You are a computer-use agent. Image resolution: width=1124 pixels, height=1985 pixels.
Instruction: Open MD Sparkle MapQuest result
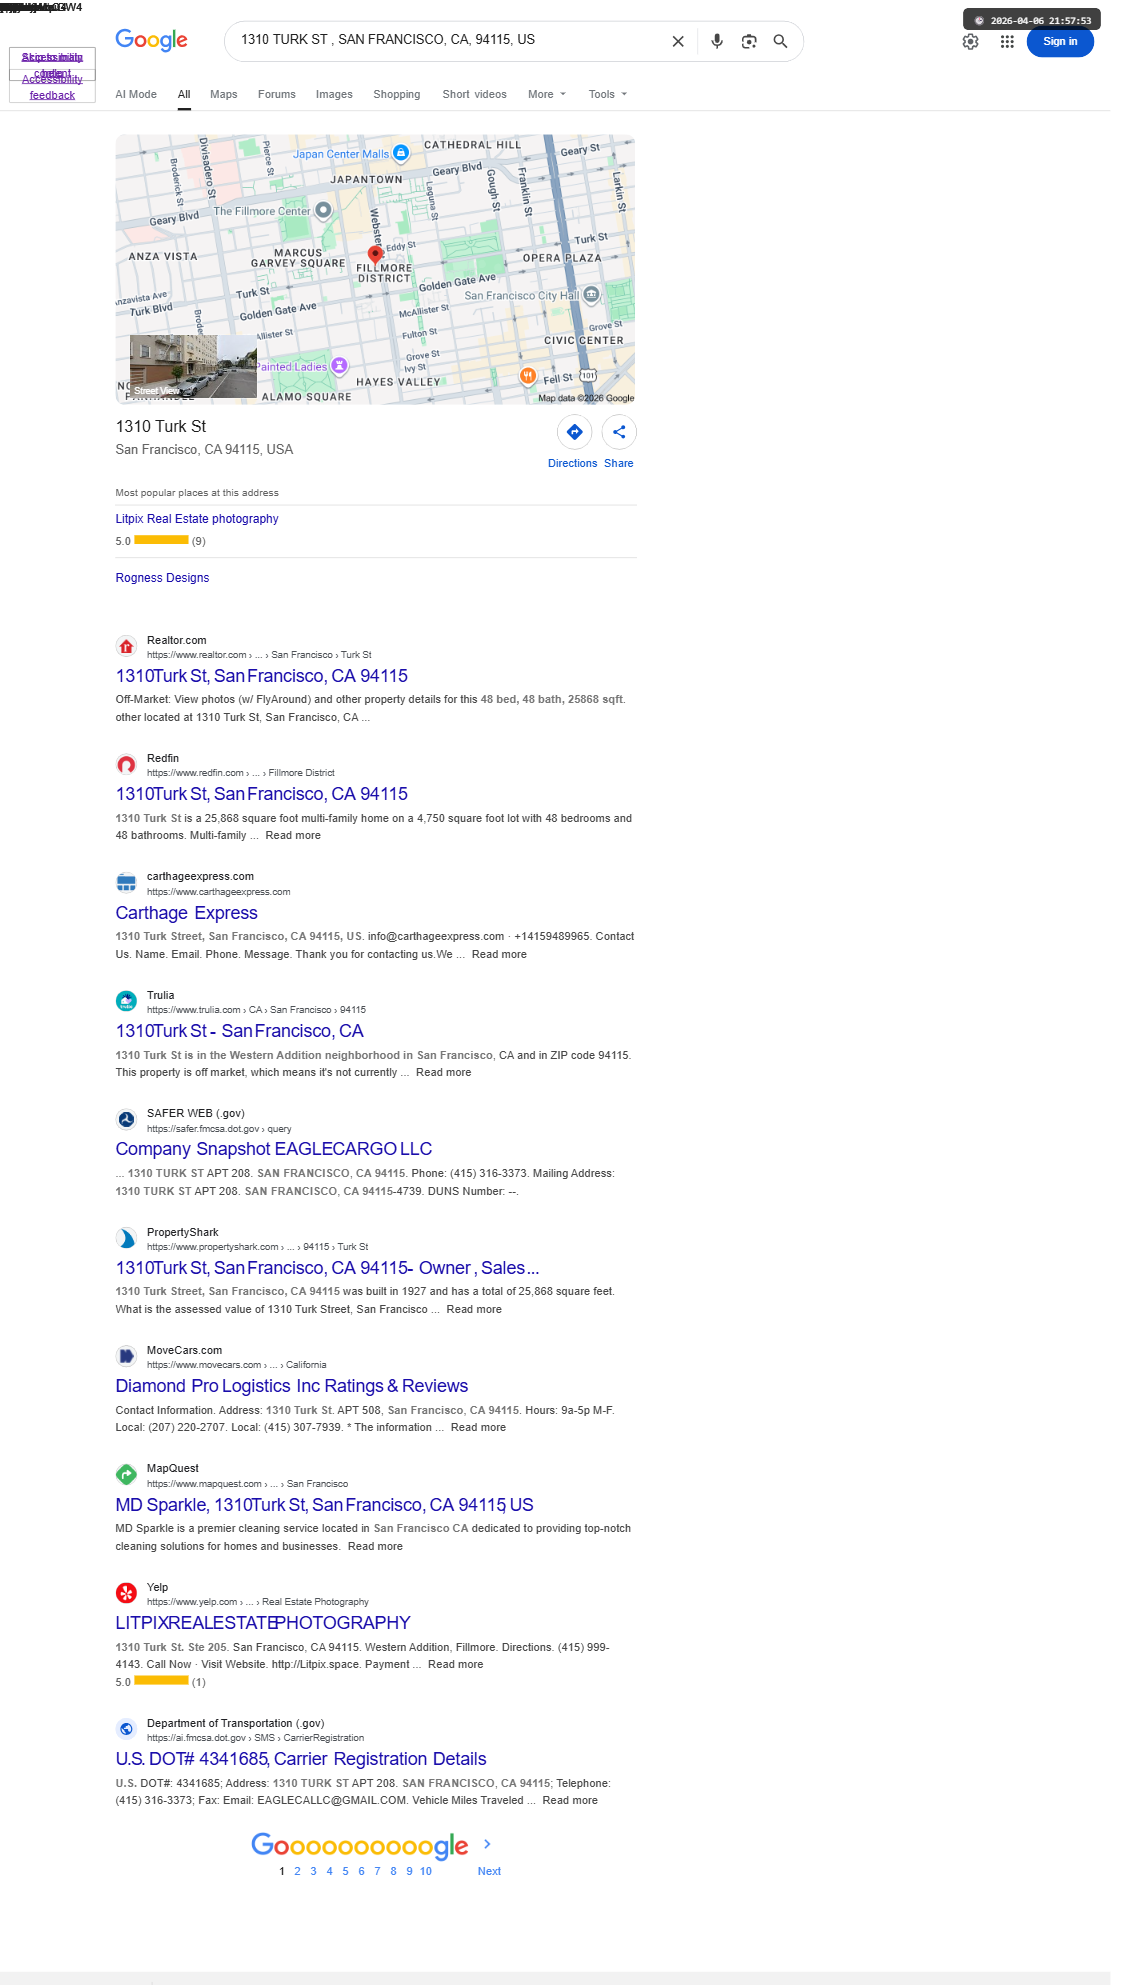pyautogui.click(x=325, y=1505)
